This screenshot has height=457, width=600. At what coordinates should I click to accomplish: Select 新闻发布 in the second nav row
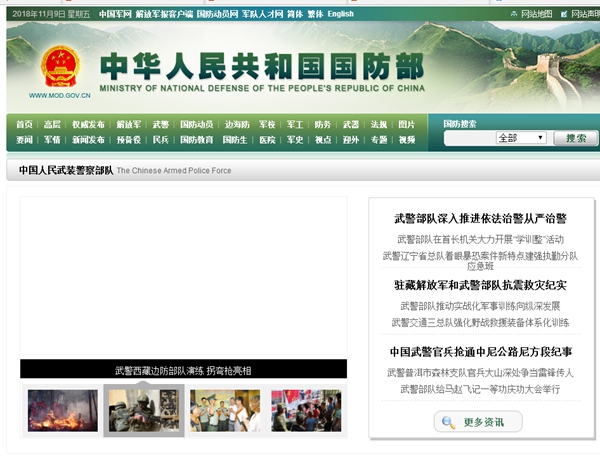(88, 140)
